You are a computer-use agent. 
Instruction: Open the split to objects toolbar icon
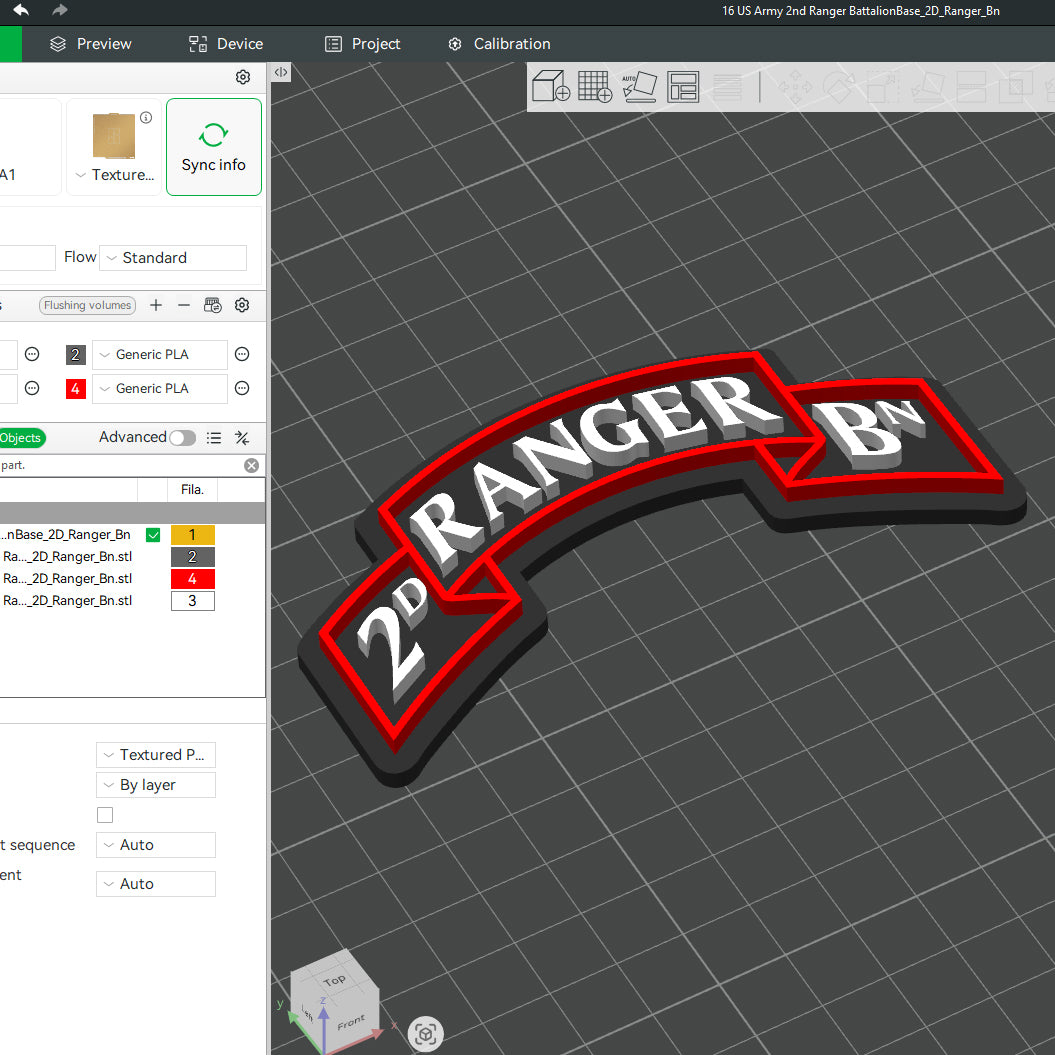pos(684,86)
